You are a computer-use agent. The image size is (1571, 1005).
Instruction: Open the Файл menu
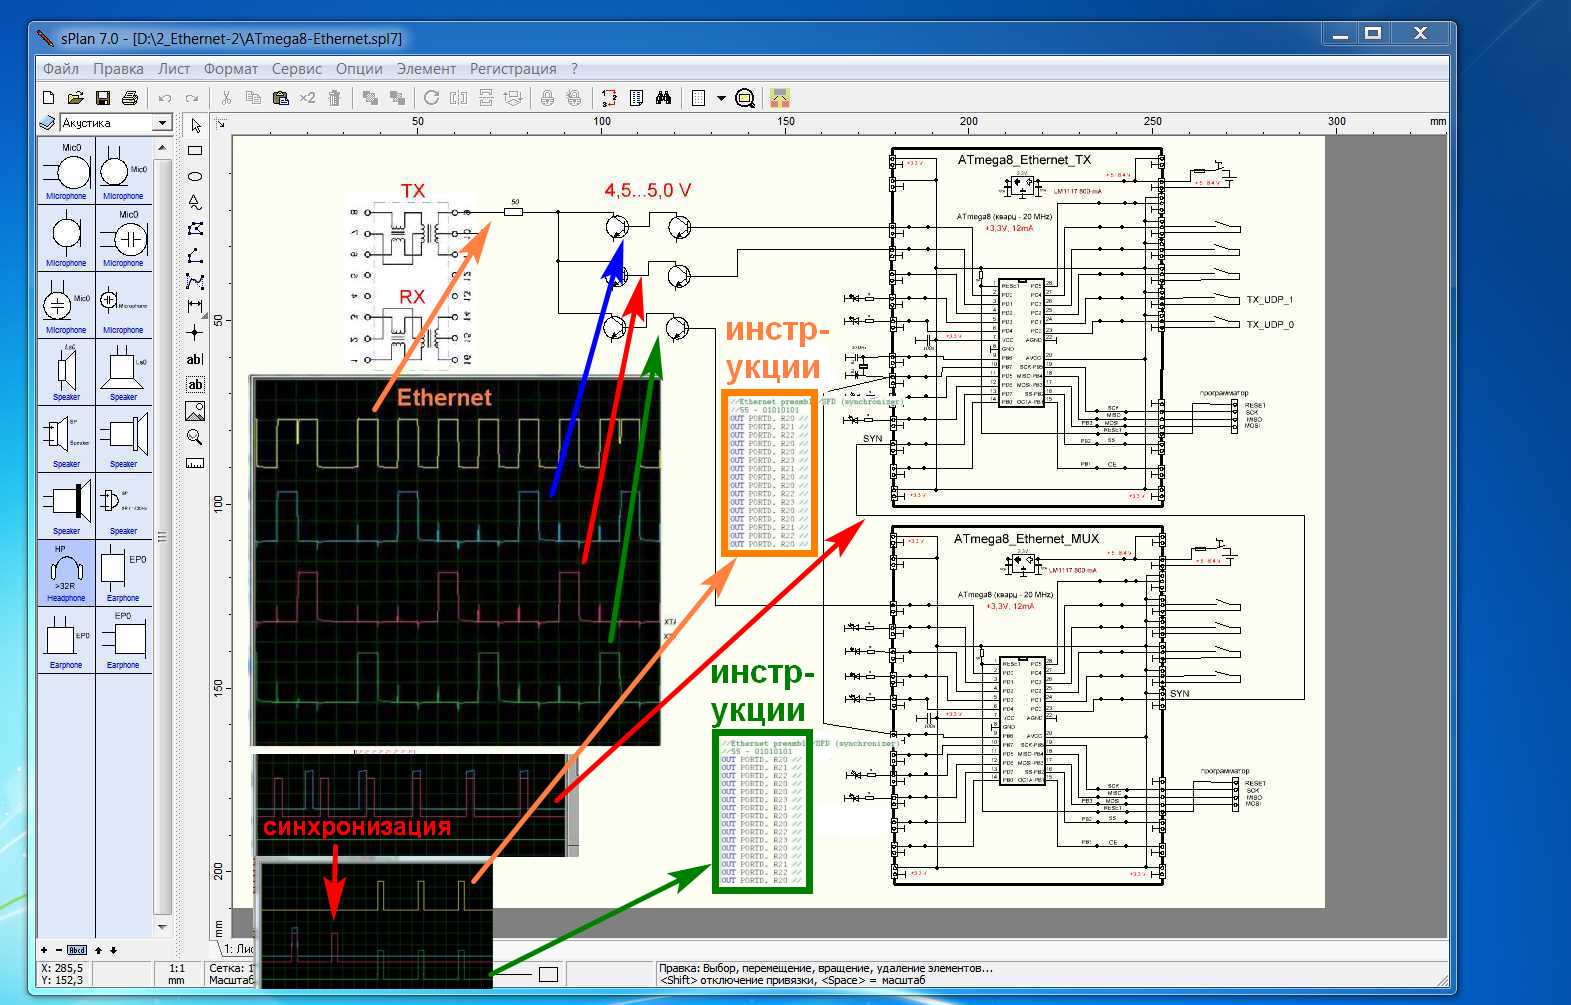(61, 69)
